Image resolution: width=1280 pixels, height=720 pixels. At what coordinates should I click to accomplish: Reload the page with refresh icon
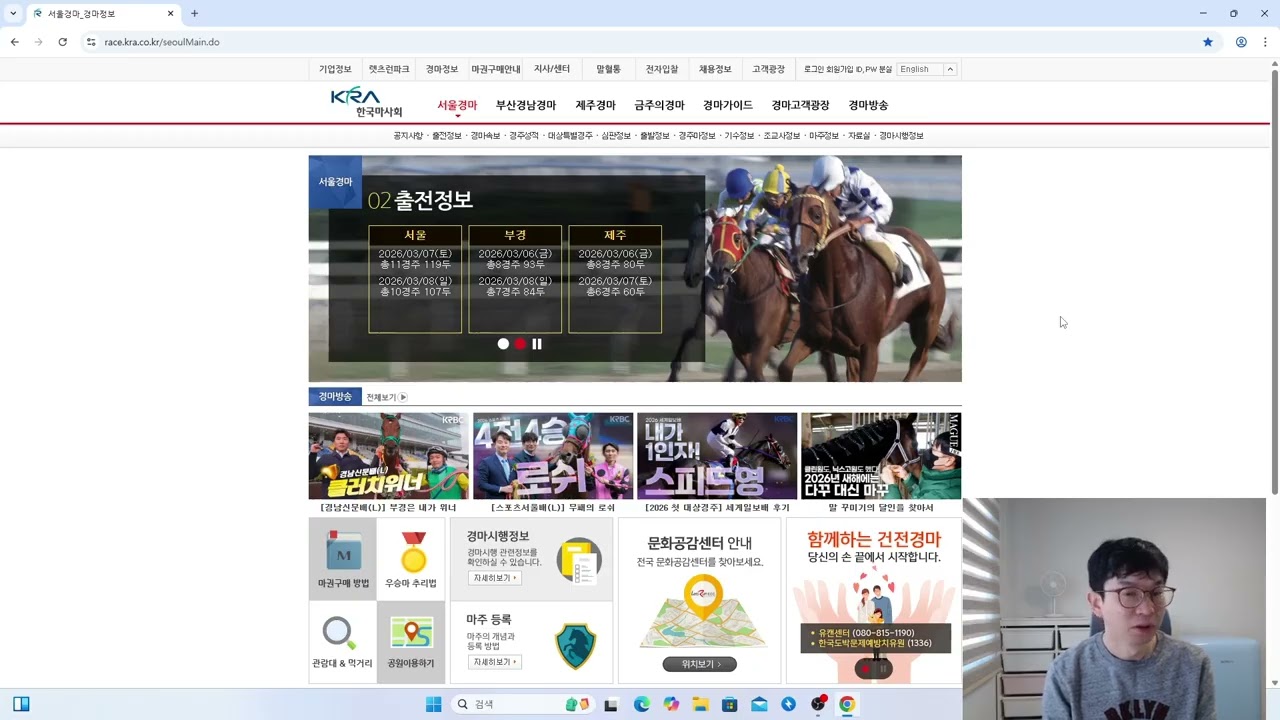click(62, 42)
